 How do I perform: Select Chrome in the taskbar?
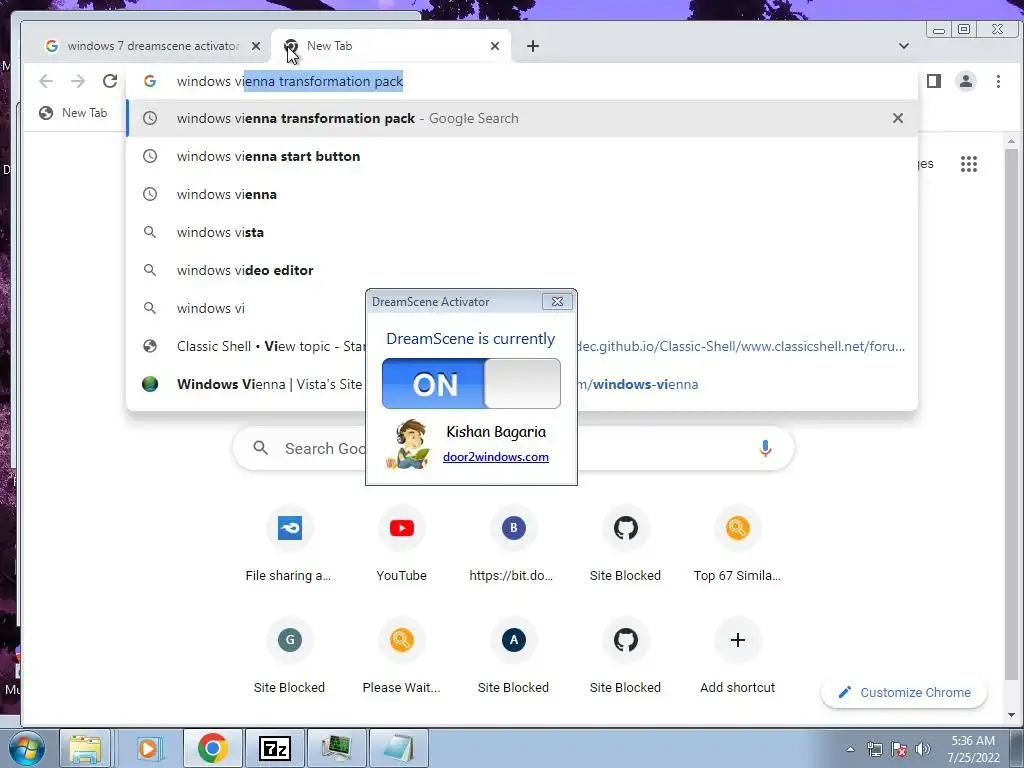point(213,748)
